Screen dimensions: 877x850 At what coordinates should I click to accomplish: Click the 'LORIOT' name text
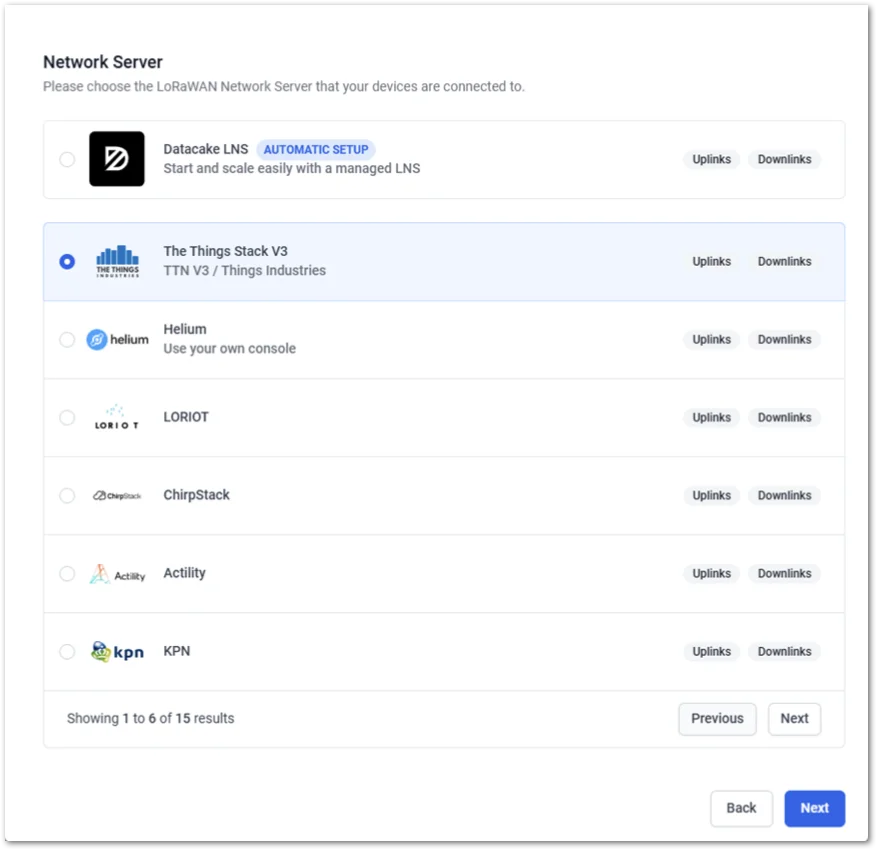point(186,417)
